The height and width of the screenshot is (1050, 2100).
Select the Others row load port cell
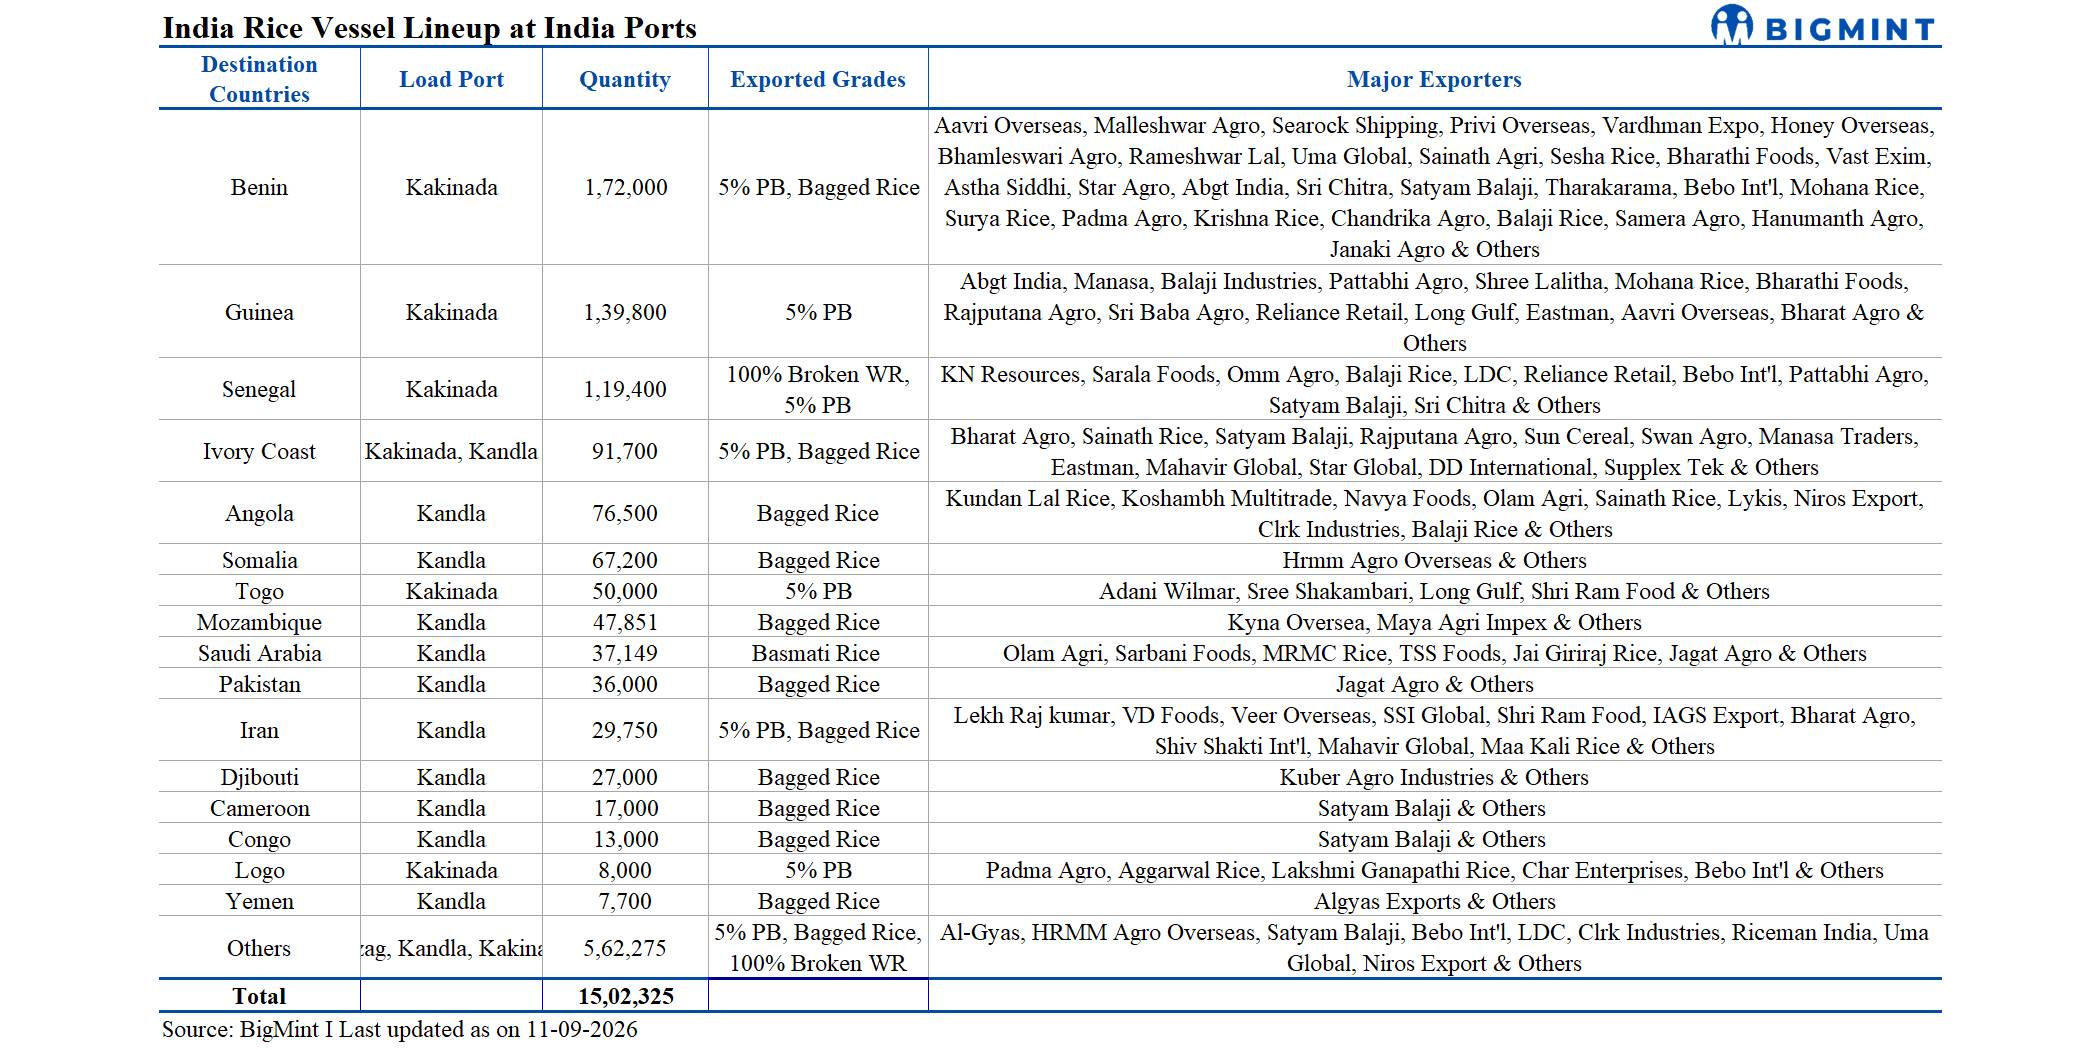click(x=451, y=948)
